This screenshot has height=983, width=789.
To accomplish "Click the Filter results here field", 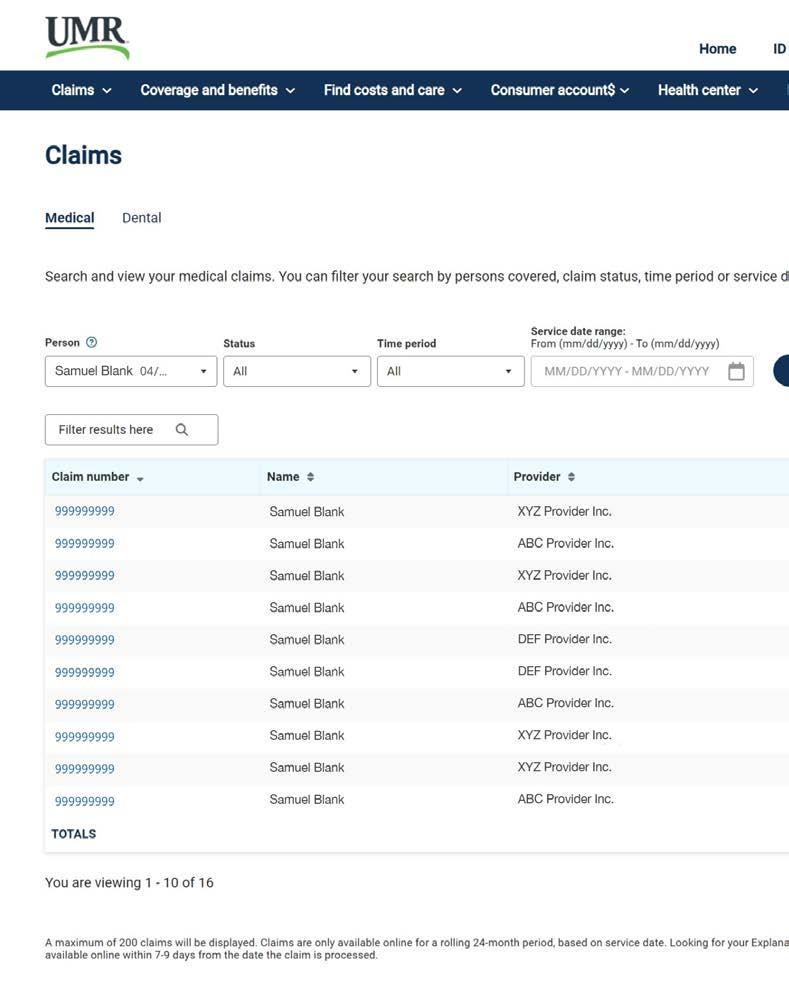I will 132,429.
